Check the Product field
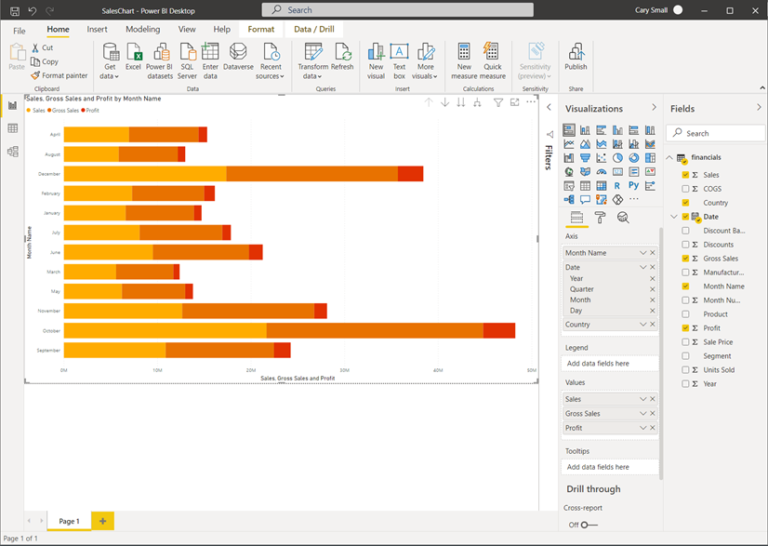The image size is (768, 546). [x=685, y=314]
